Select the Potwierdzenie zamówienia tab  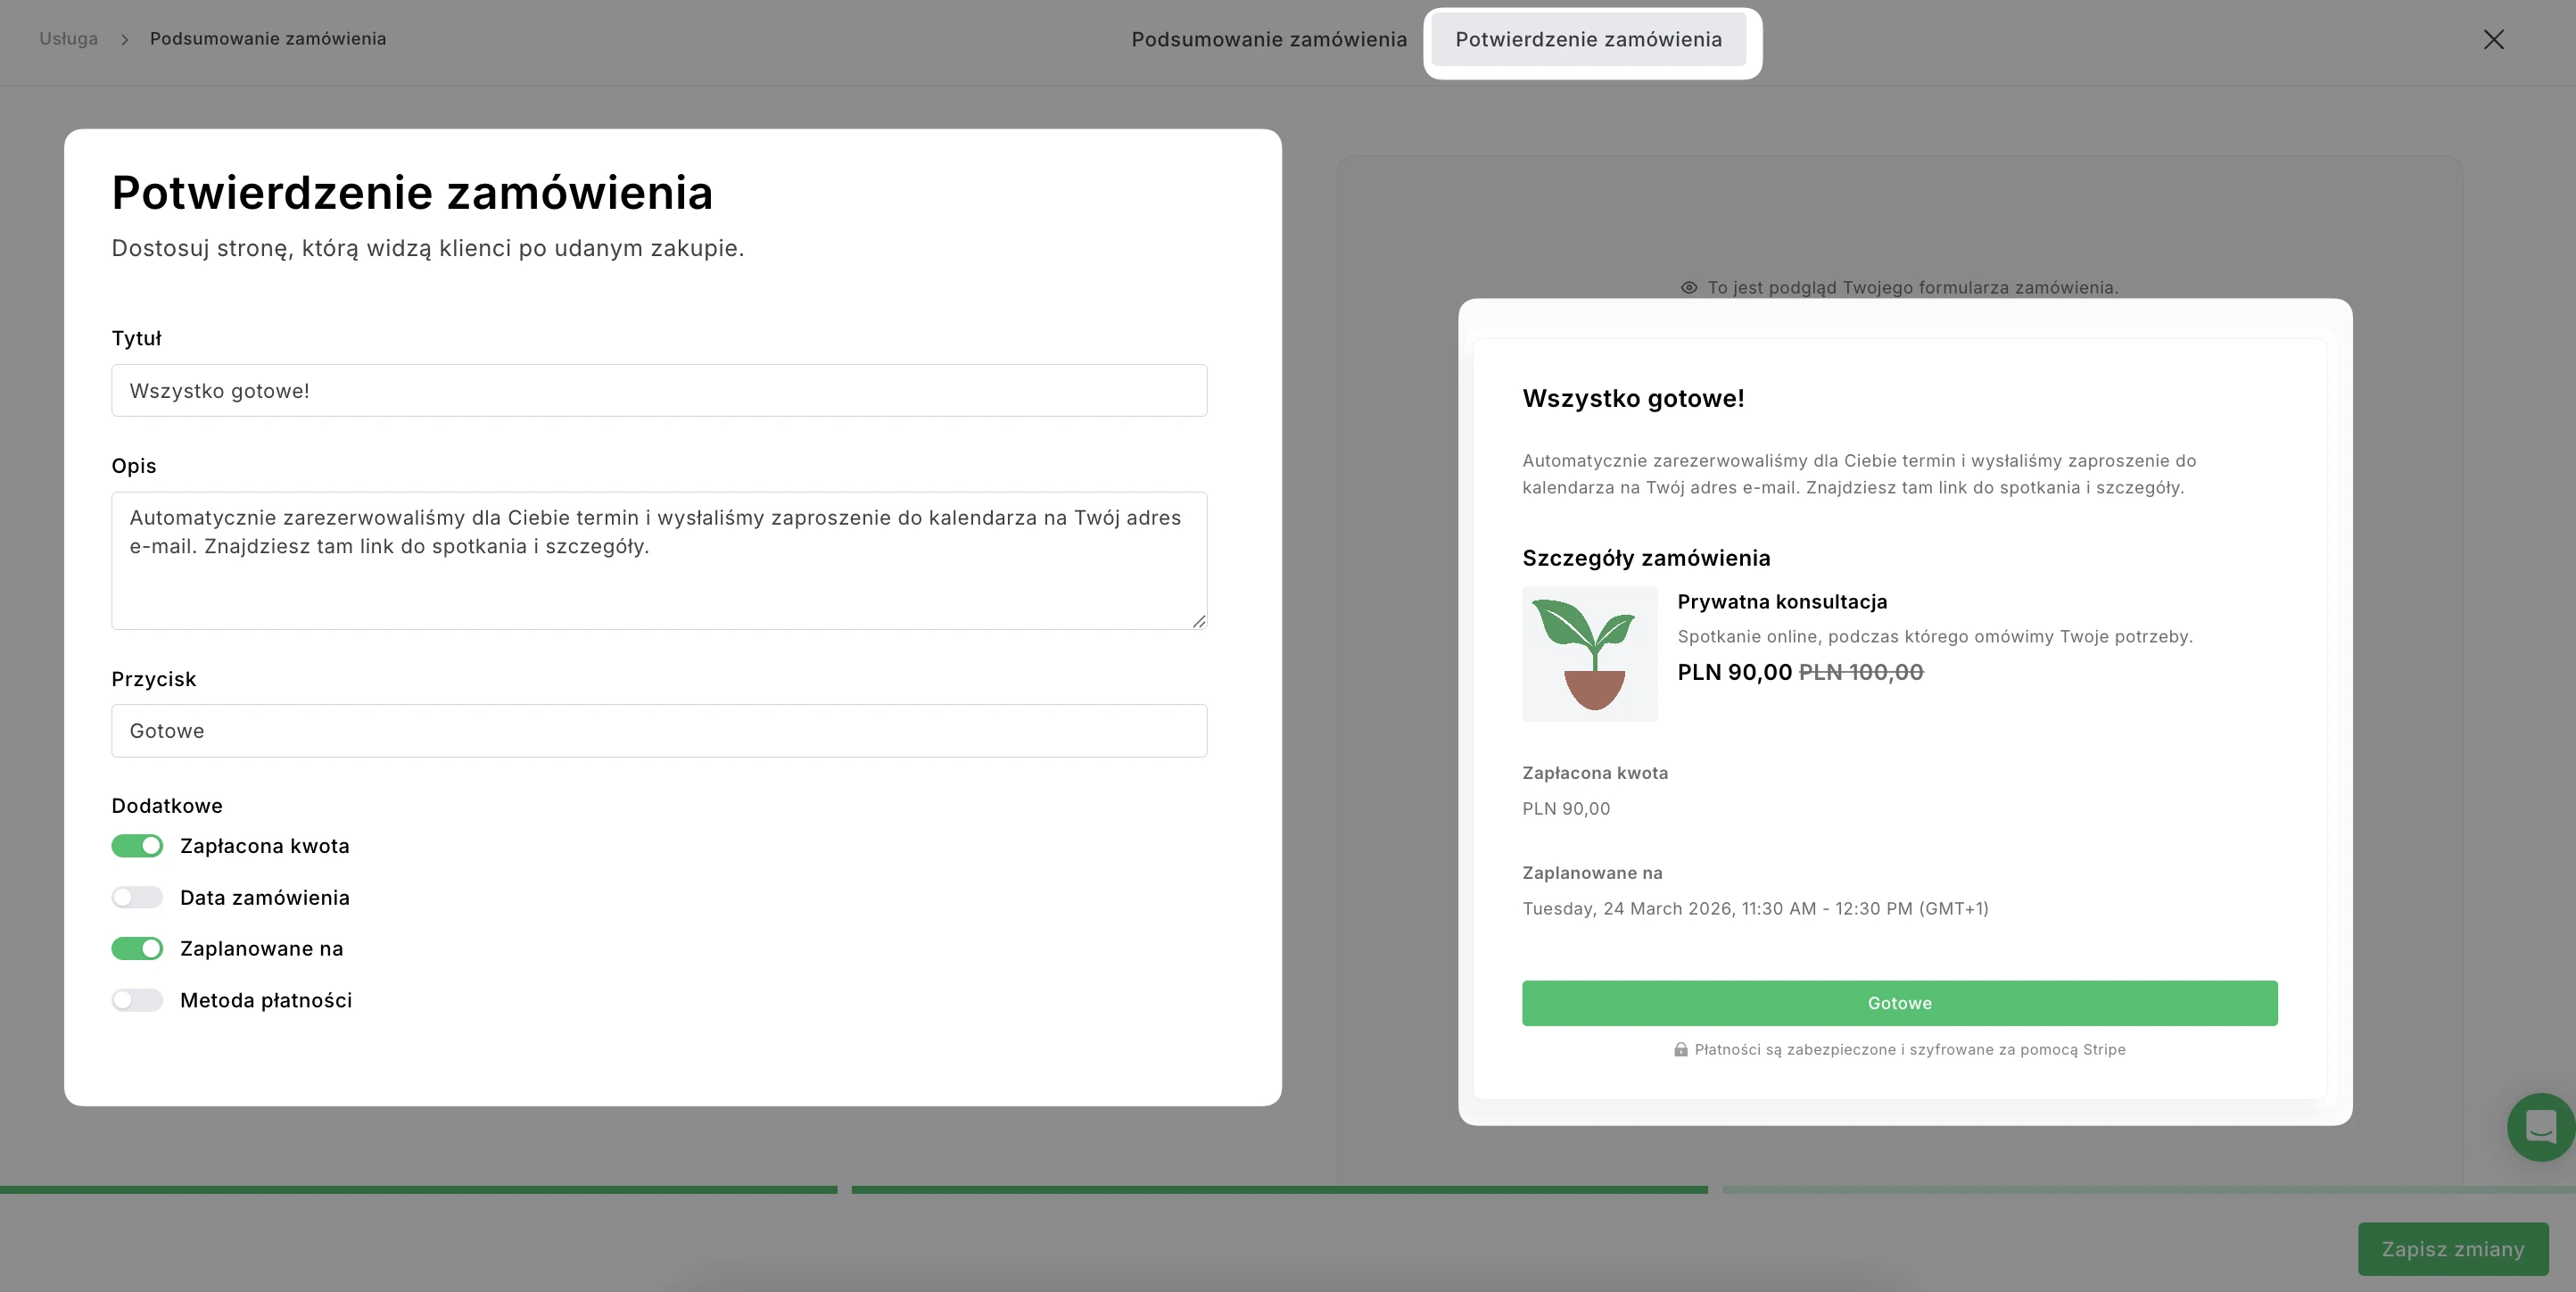[x=1588, y=39]
